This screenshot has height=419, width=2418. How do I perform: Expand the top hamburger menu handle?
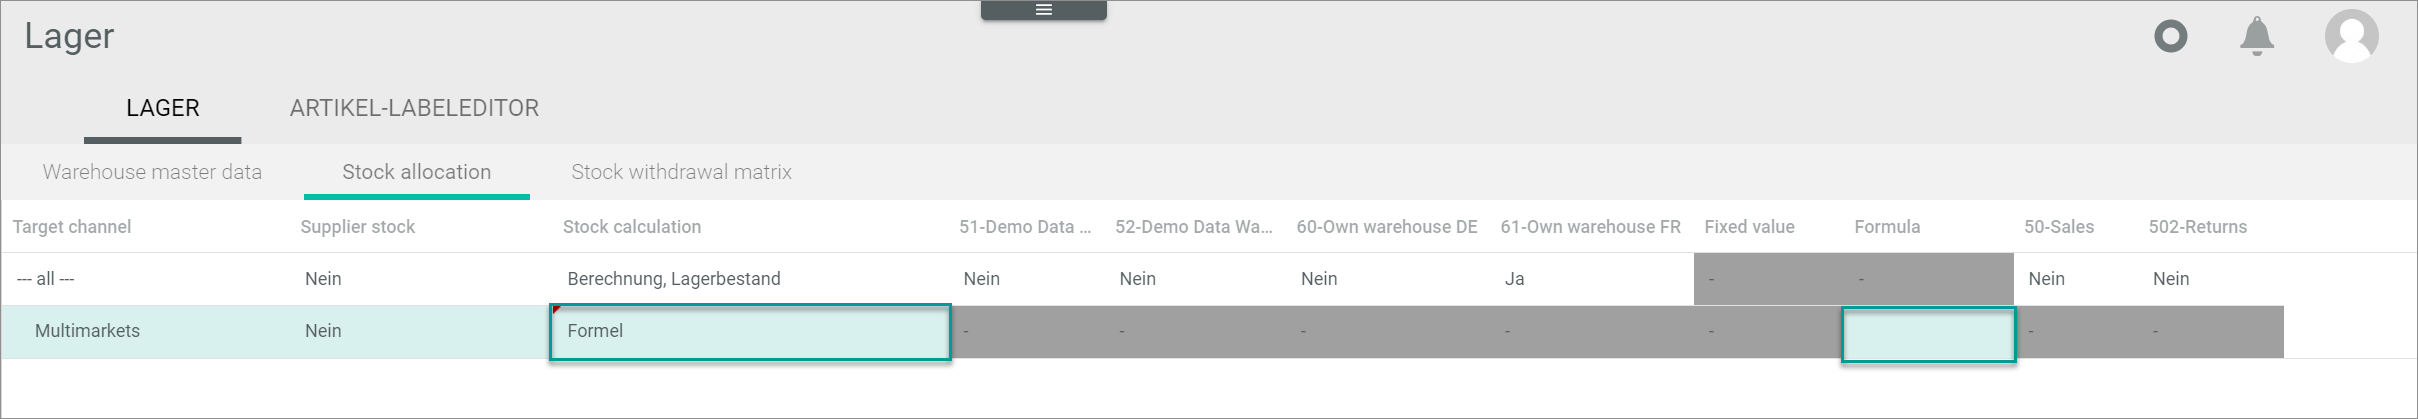pos(1043,10)
